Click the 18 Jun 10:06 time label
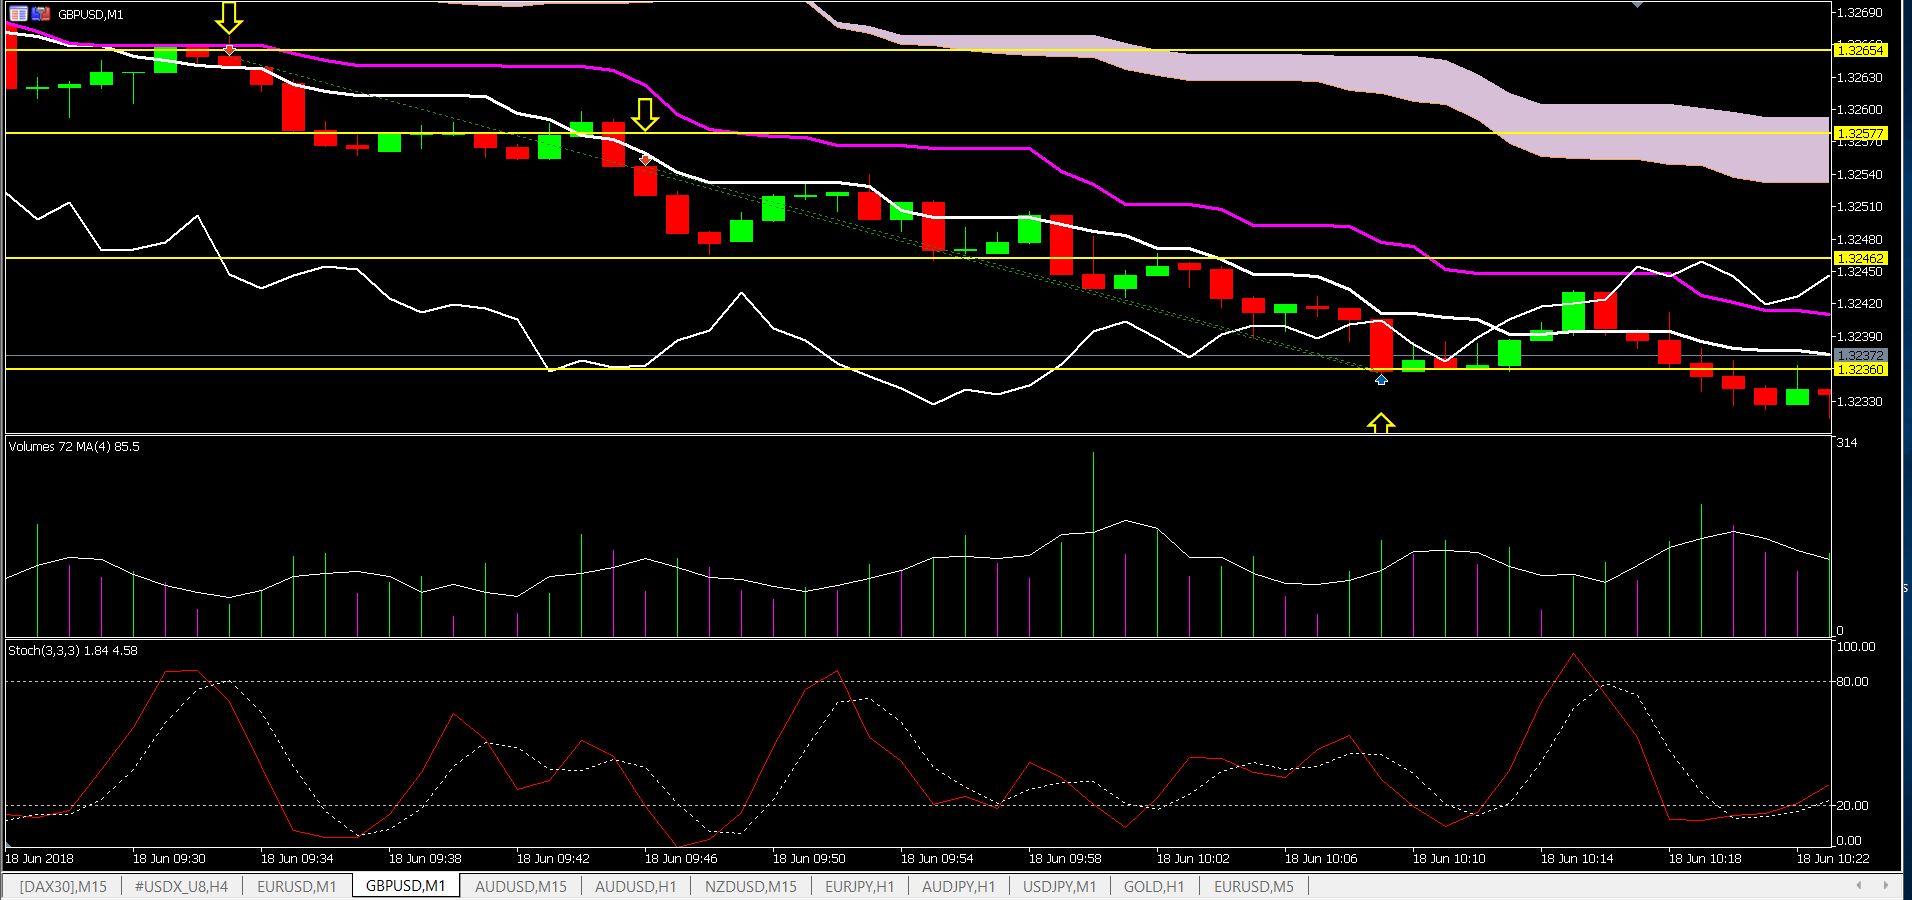1912x900 pixels. [1321, 859]
